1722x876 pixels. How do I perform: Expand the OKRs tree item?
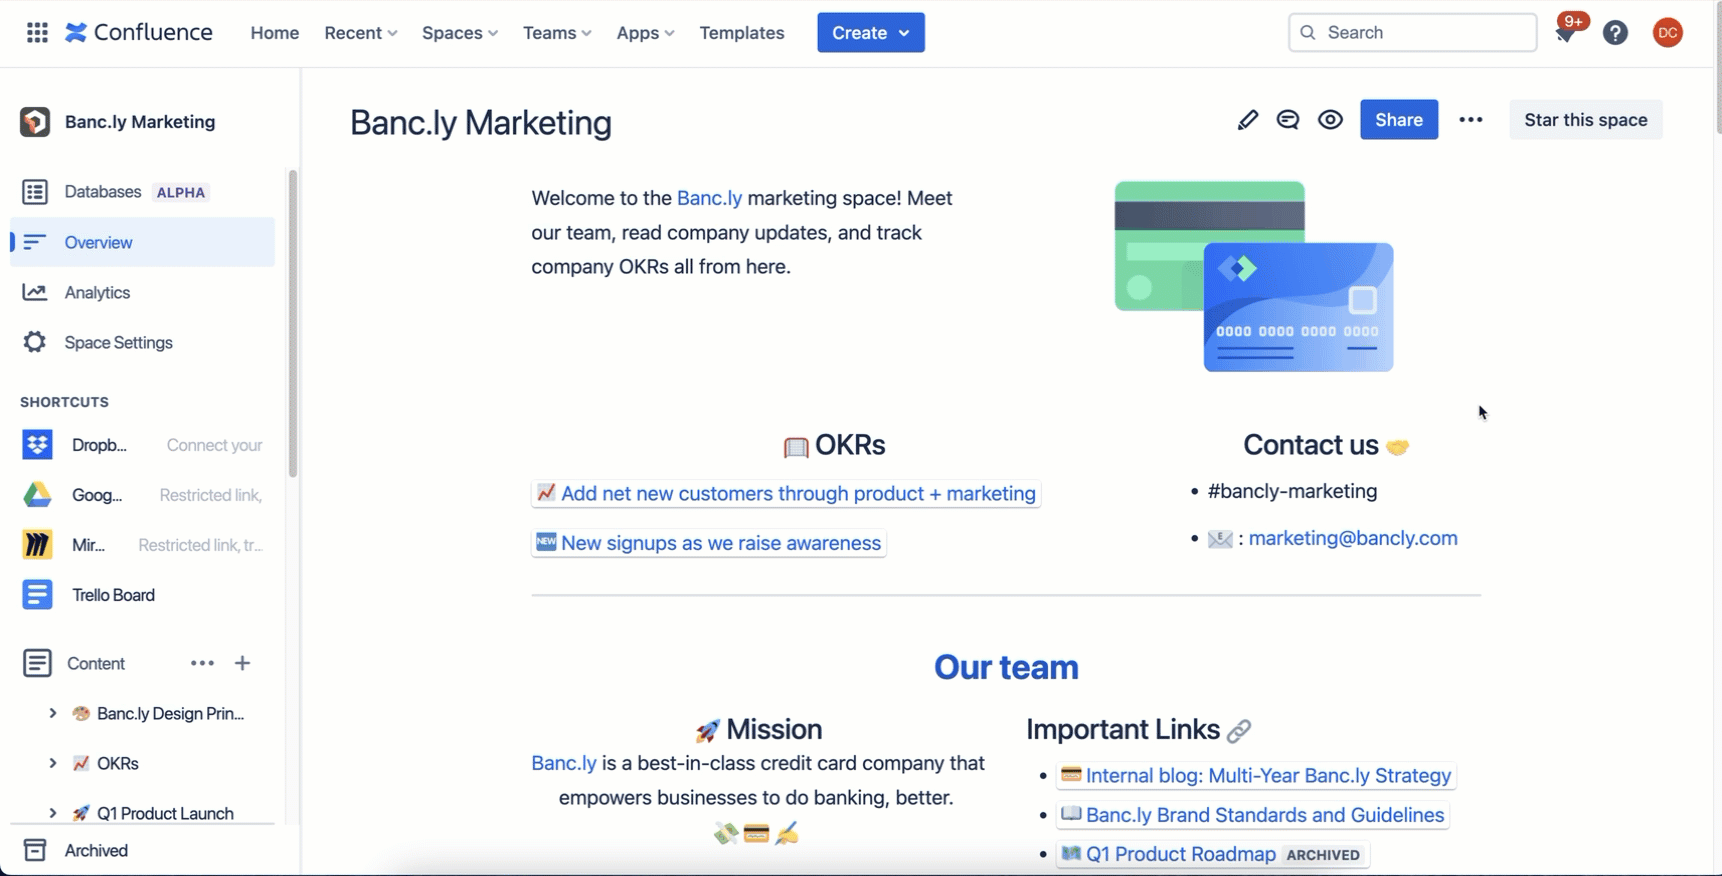[52, 763]
